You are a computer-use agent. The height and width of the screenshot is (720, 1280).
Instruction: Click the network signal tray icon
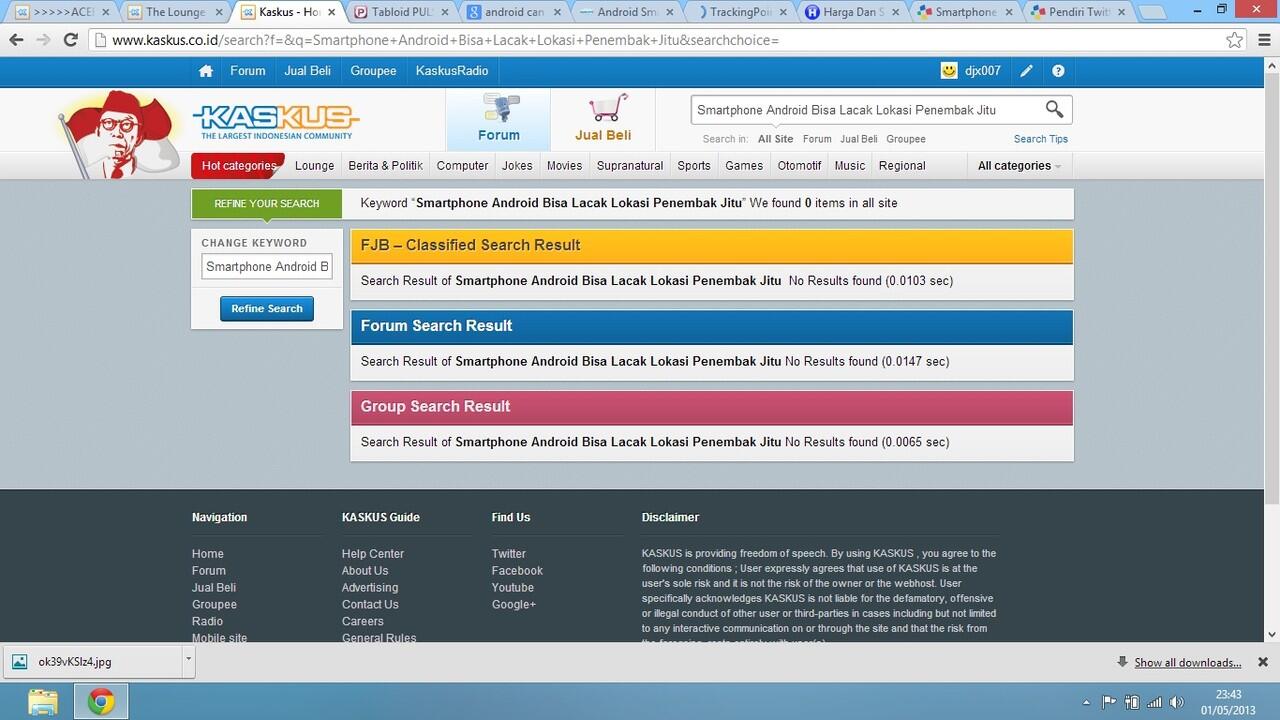1154,702
